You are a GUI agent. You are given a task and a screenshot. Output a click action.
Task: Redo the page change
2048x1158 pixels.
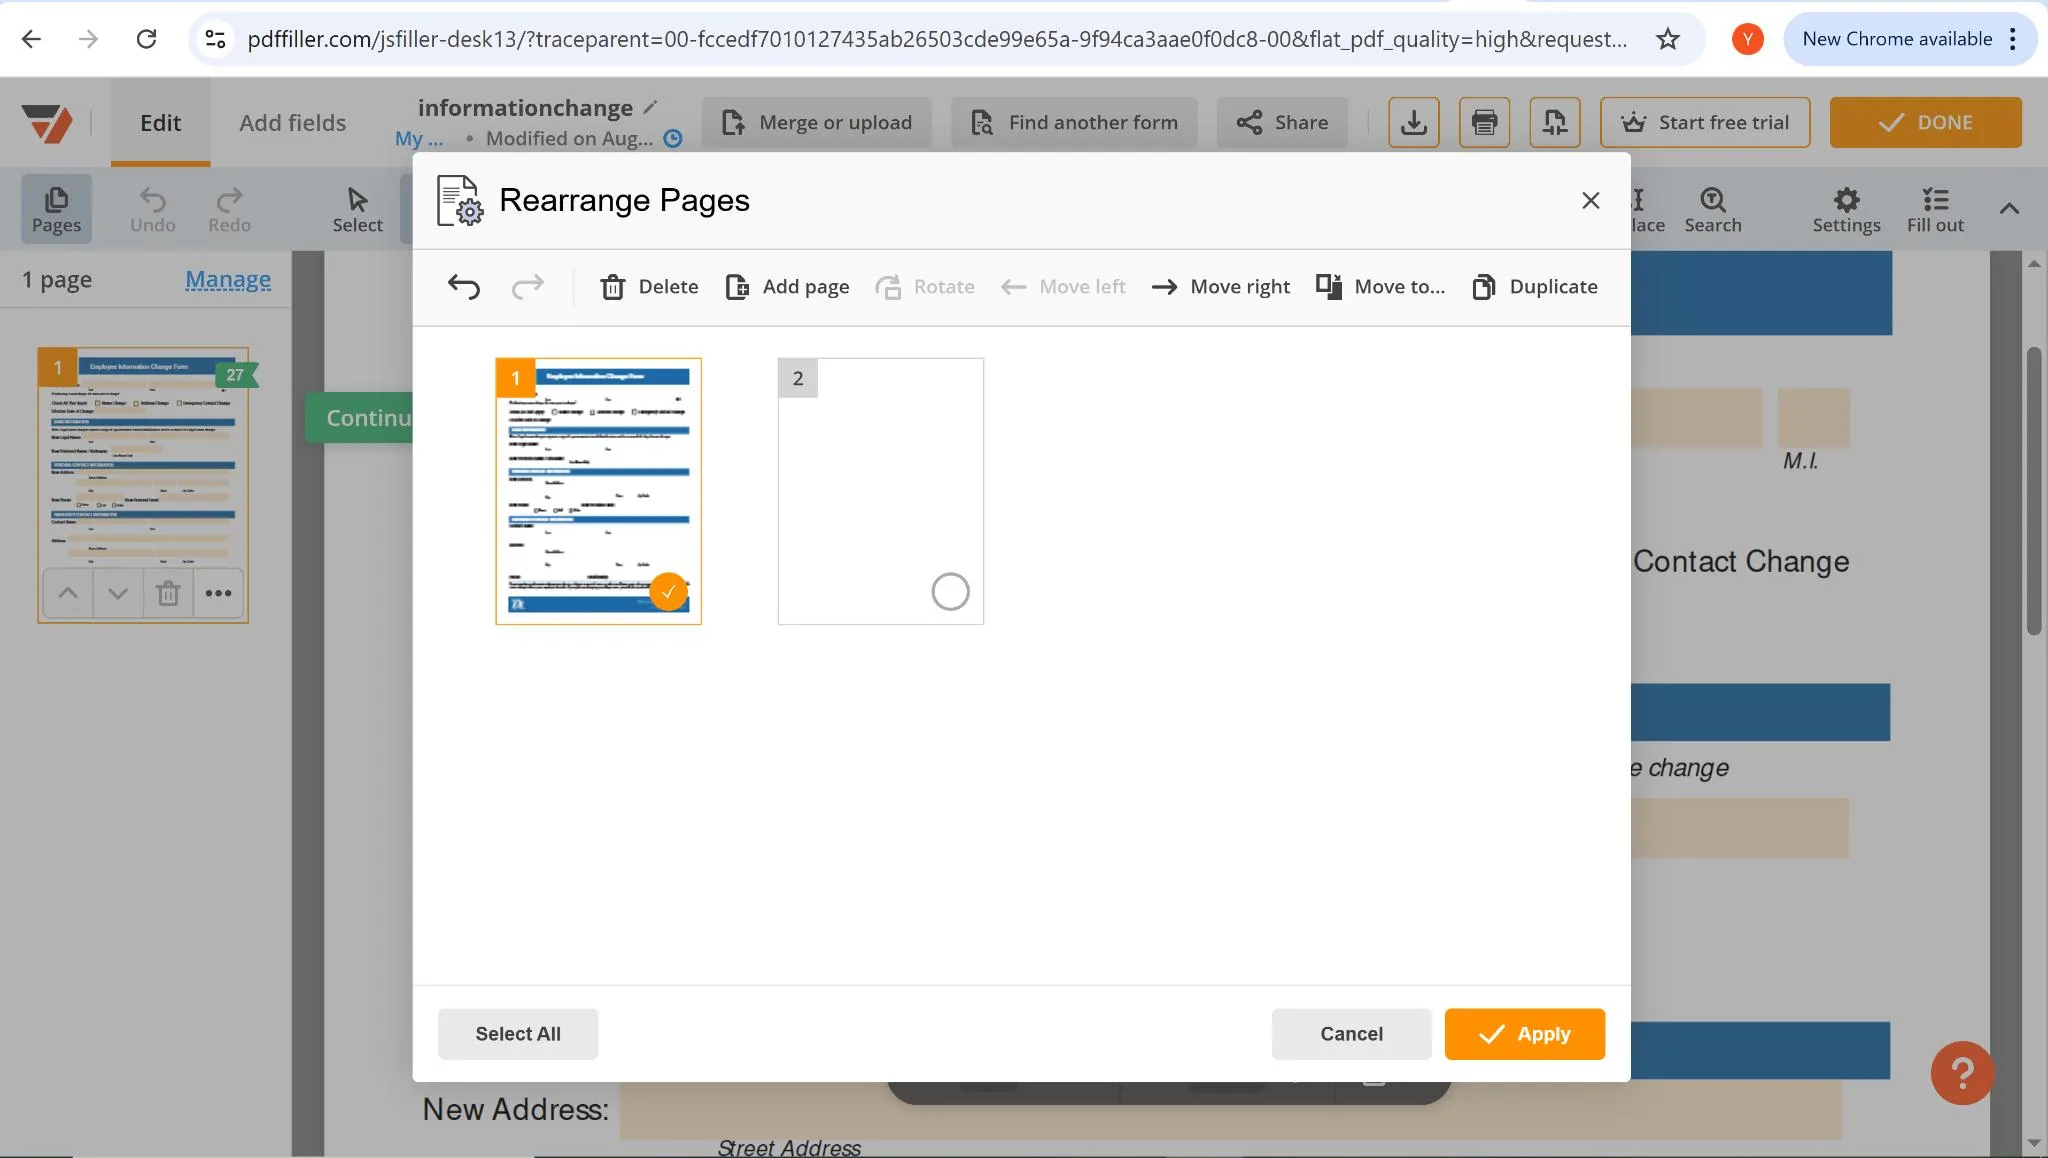click(x=528, y=286)
